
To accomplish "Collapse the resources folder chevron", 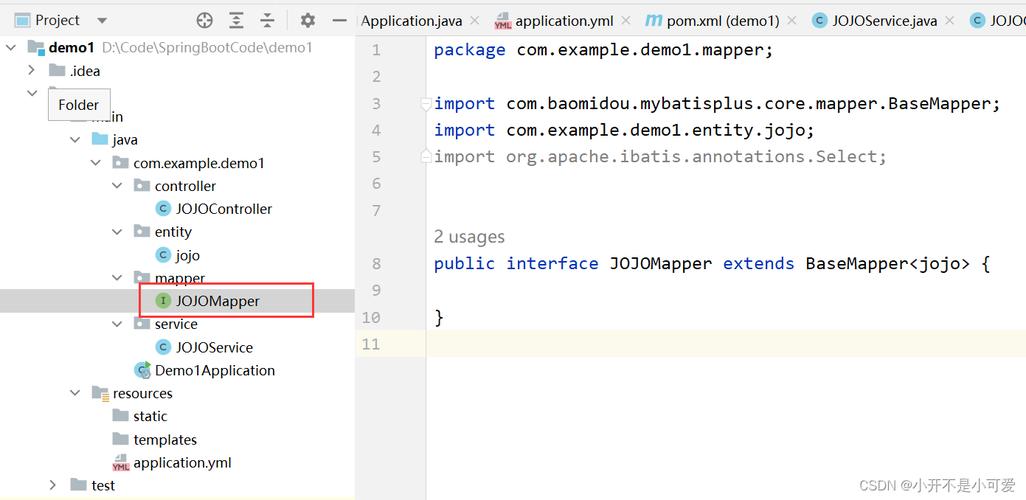I will click(75, 393).
